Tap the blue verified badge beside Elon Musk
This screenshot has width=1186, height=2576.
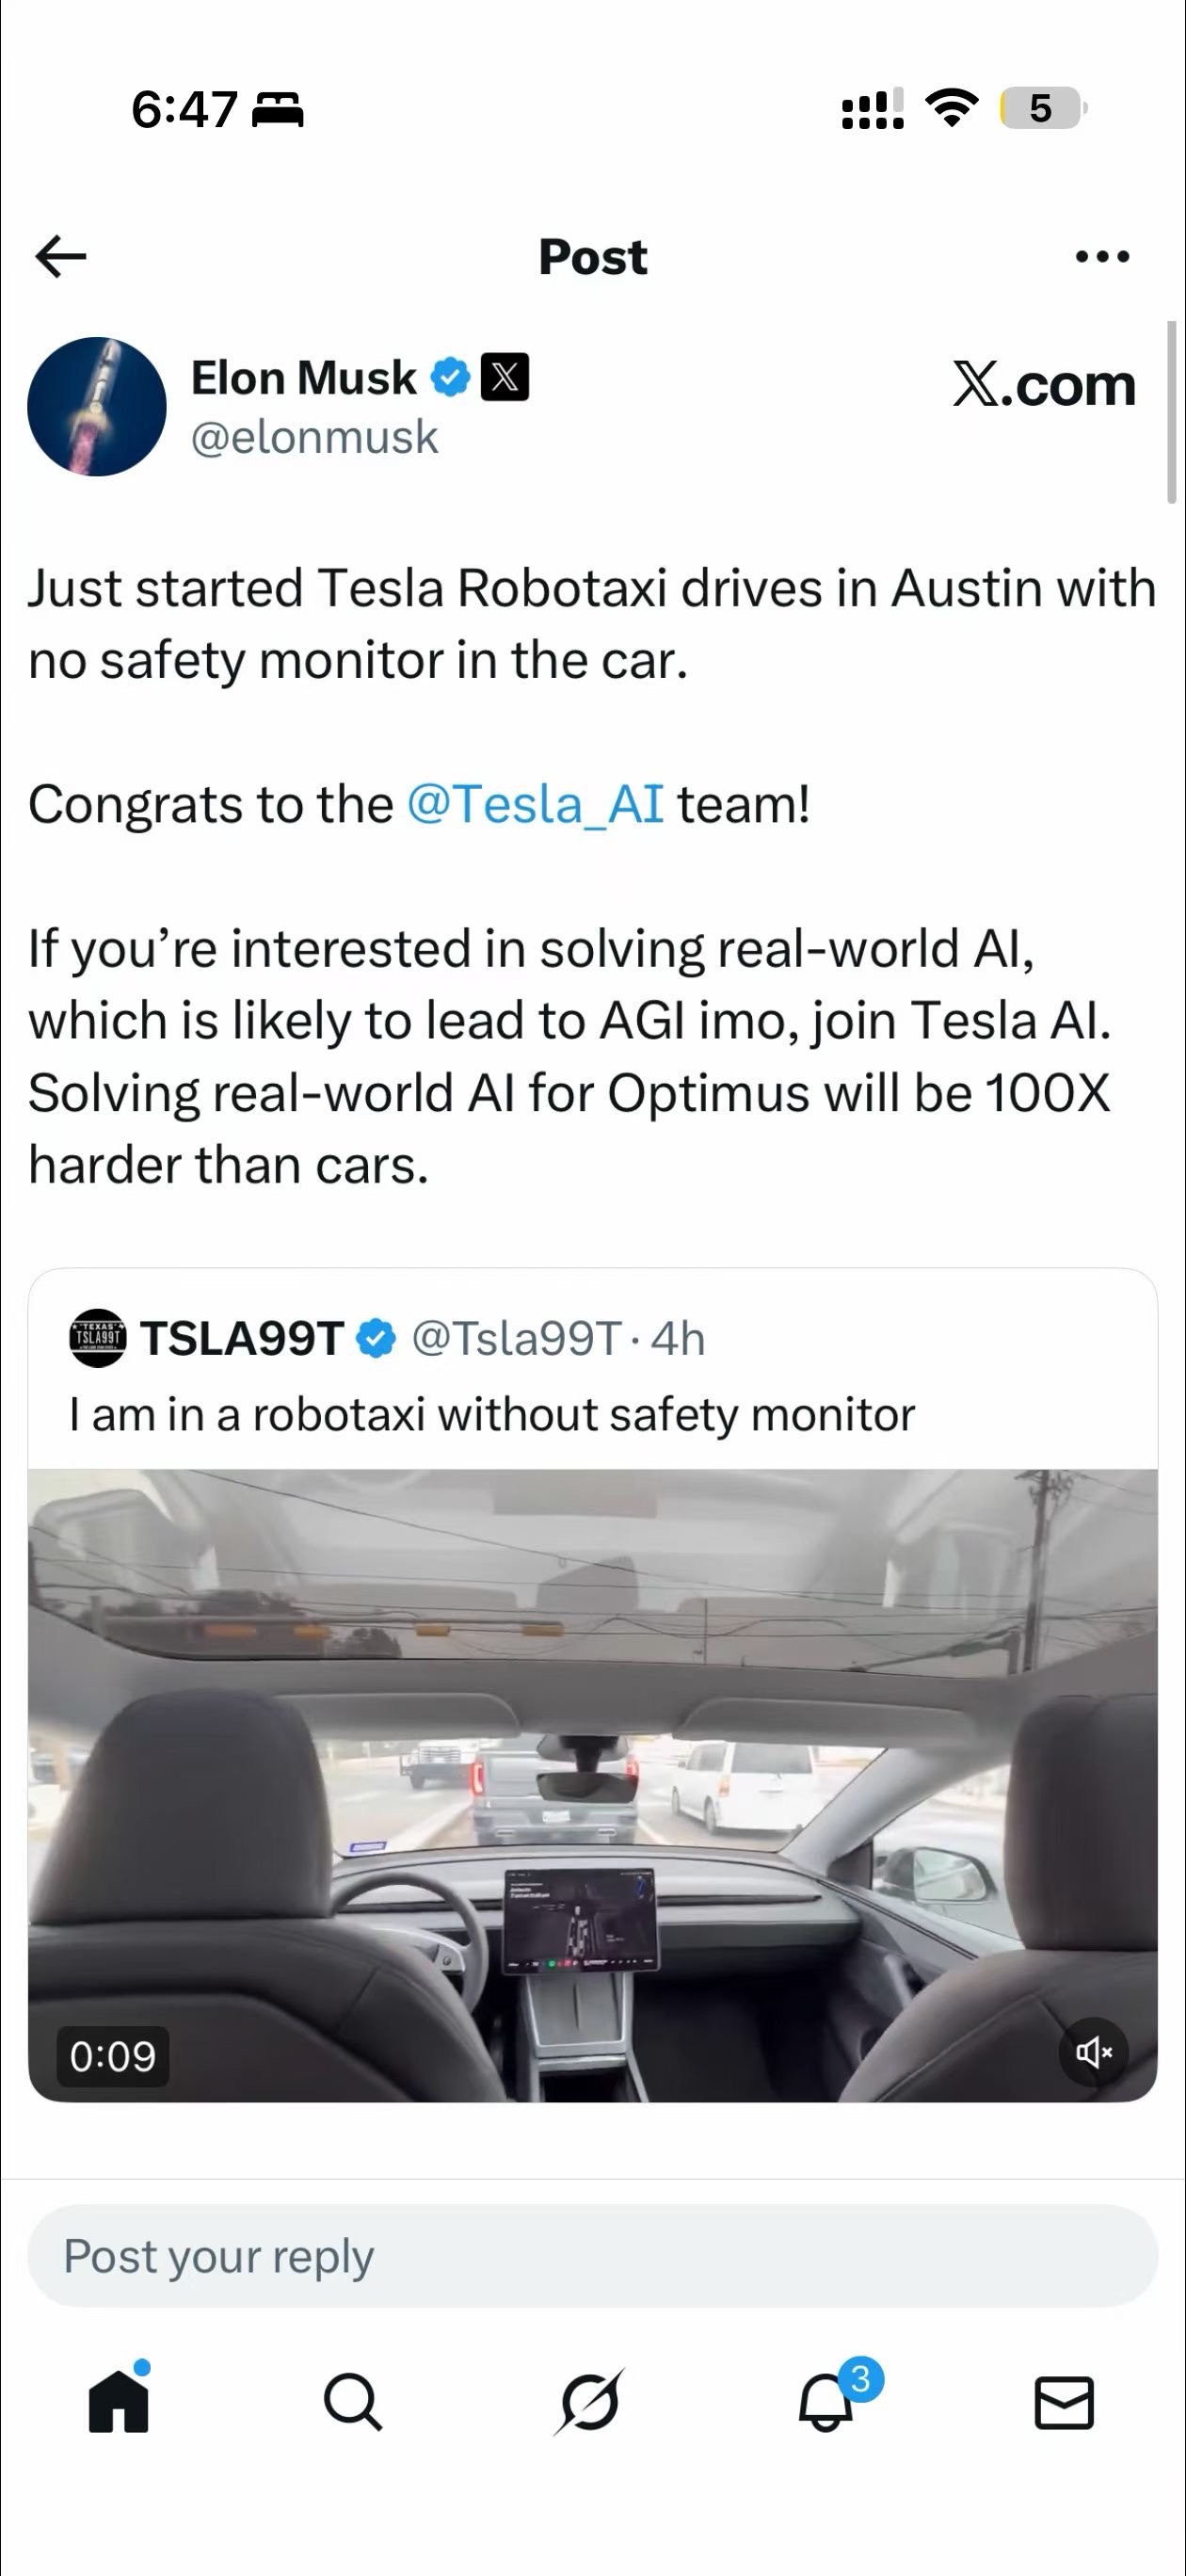click(450, 378)
